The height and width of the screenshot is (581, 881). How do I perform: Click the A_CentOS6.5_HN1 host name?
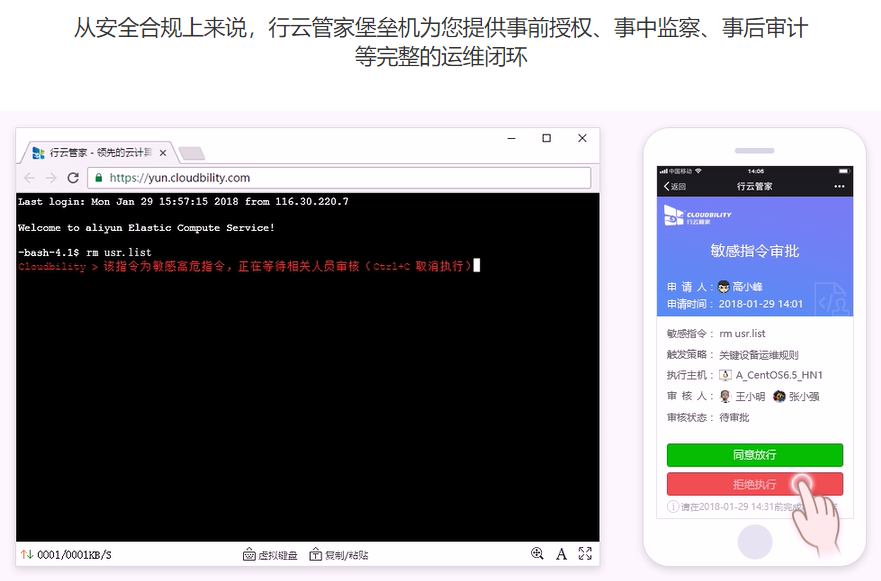tap(779, 375)
